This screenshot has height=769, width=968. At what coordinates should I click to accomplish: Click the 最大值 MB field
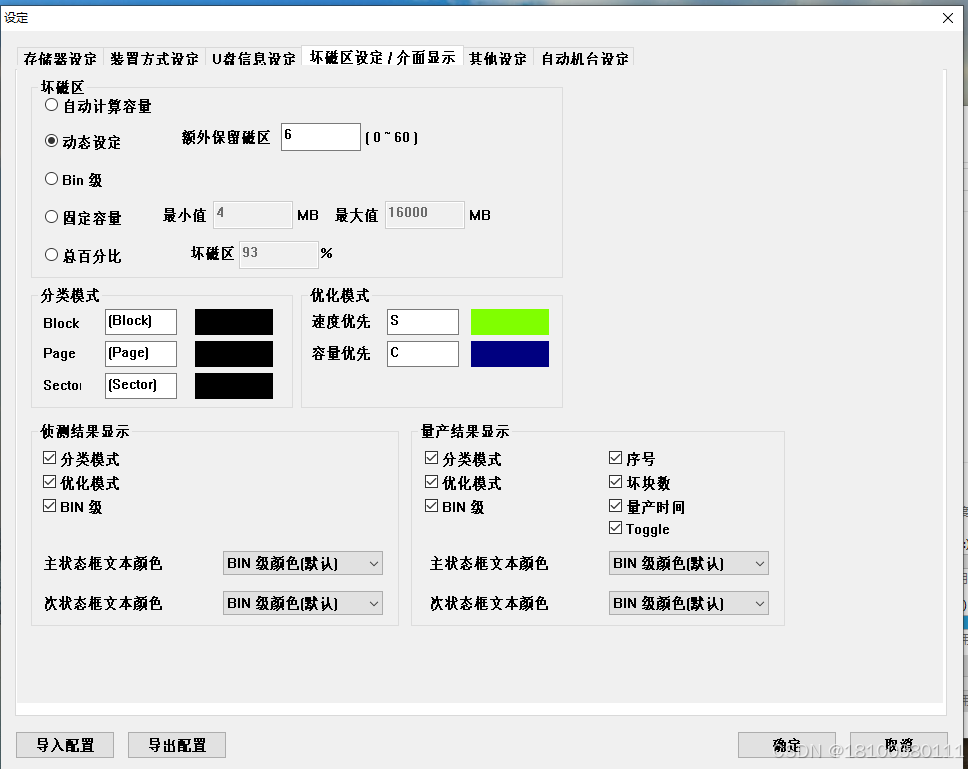pyautogui.click(x=424, y=215)
